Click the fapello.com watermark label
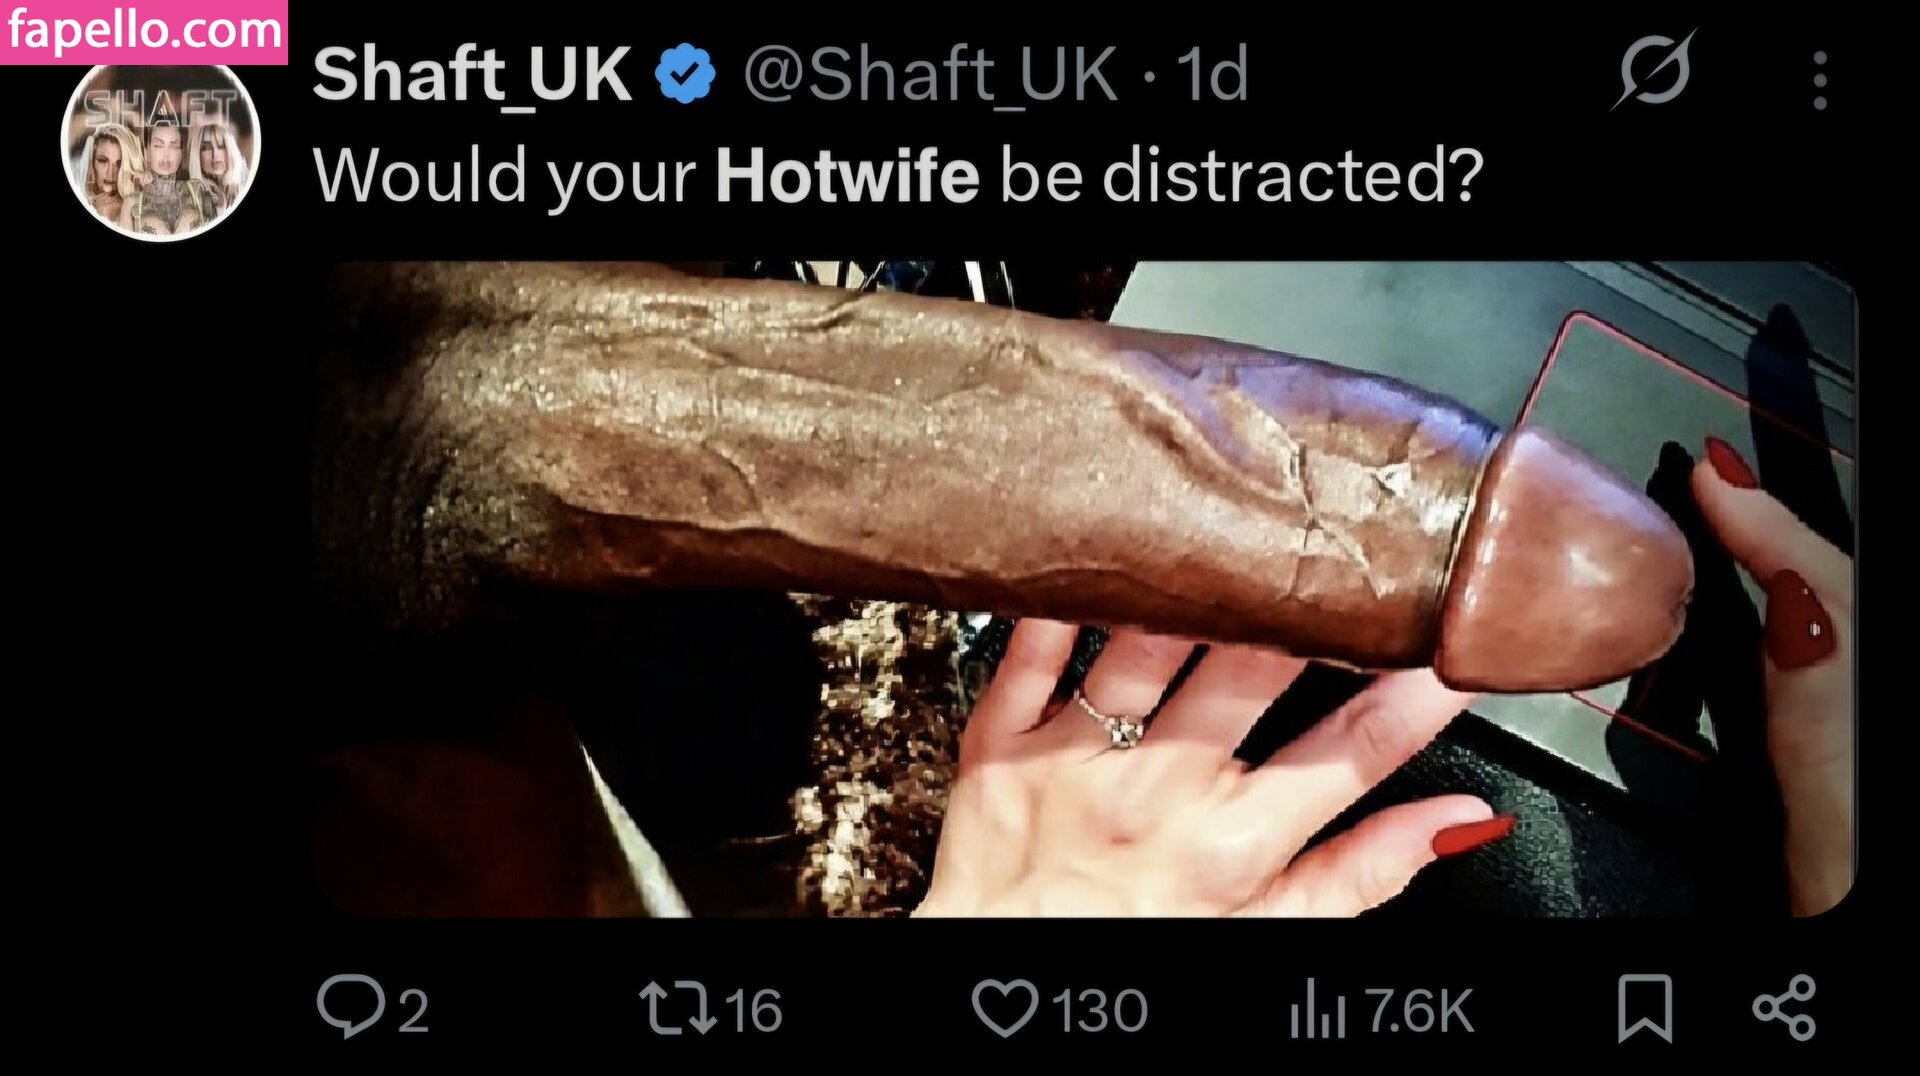The width and height of the screenshot is (1920, 1076). (144, 32)
